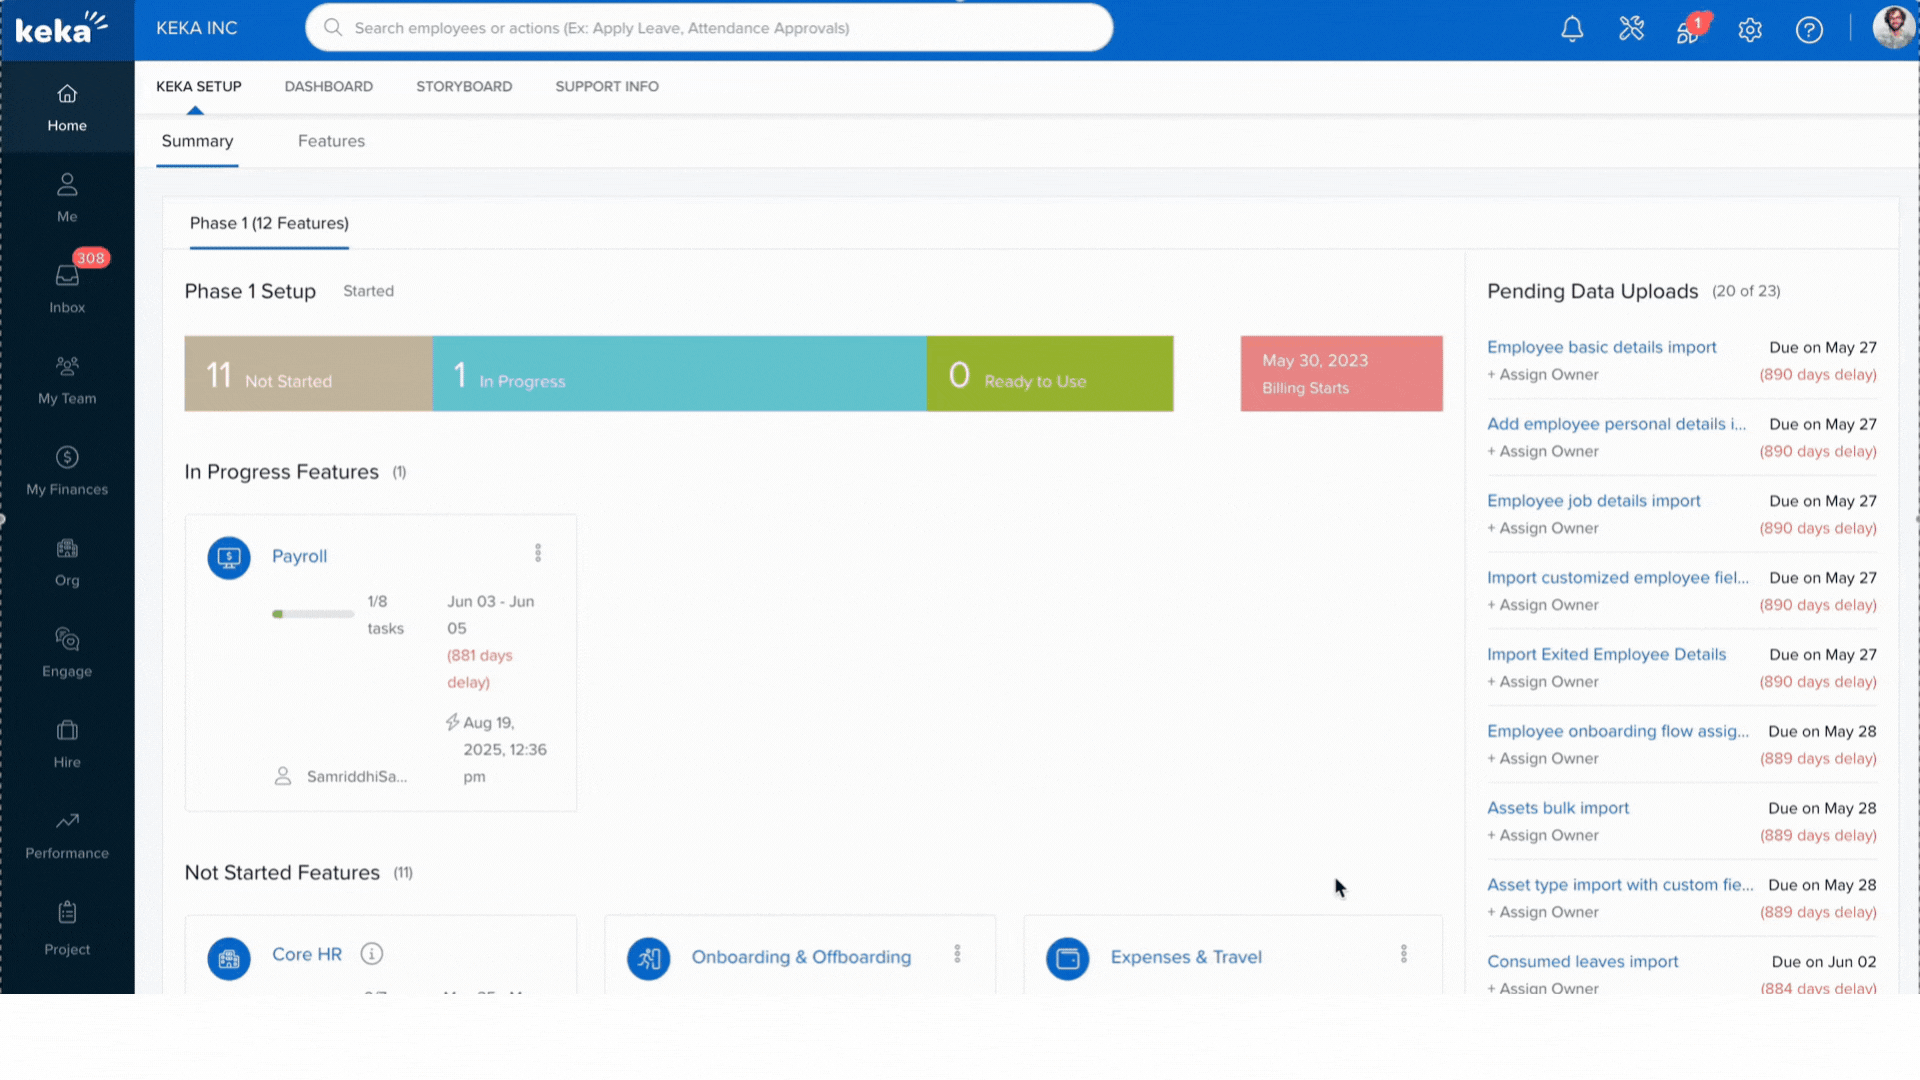Screen dimensions: 1920x1080
Task: Click the Payroll progress bar
Action: [313, 614]
